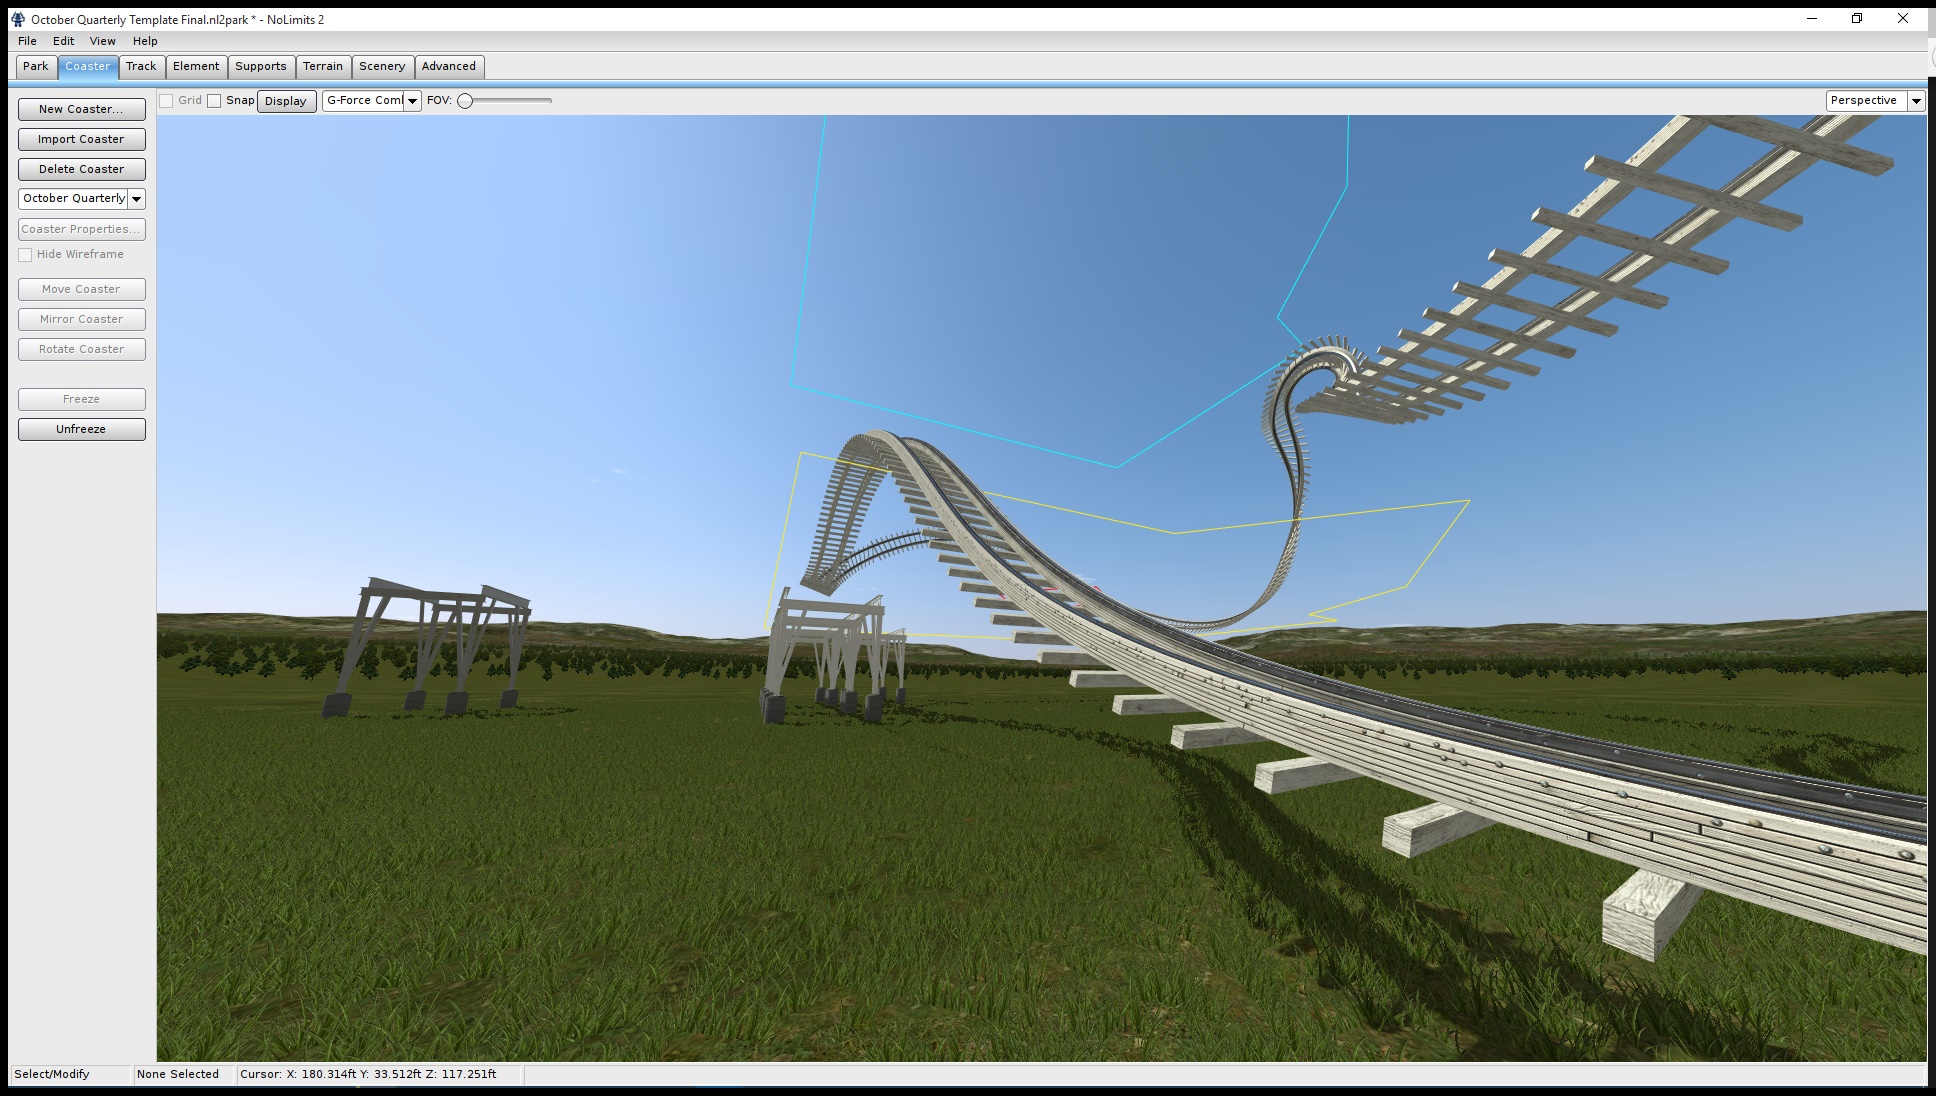Check the Hide Wireframe option
Image resolution: width=1936 pixels, height=1096 pixels.
pyautogui.click(x=26, y=255)
